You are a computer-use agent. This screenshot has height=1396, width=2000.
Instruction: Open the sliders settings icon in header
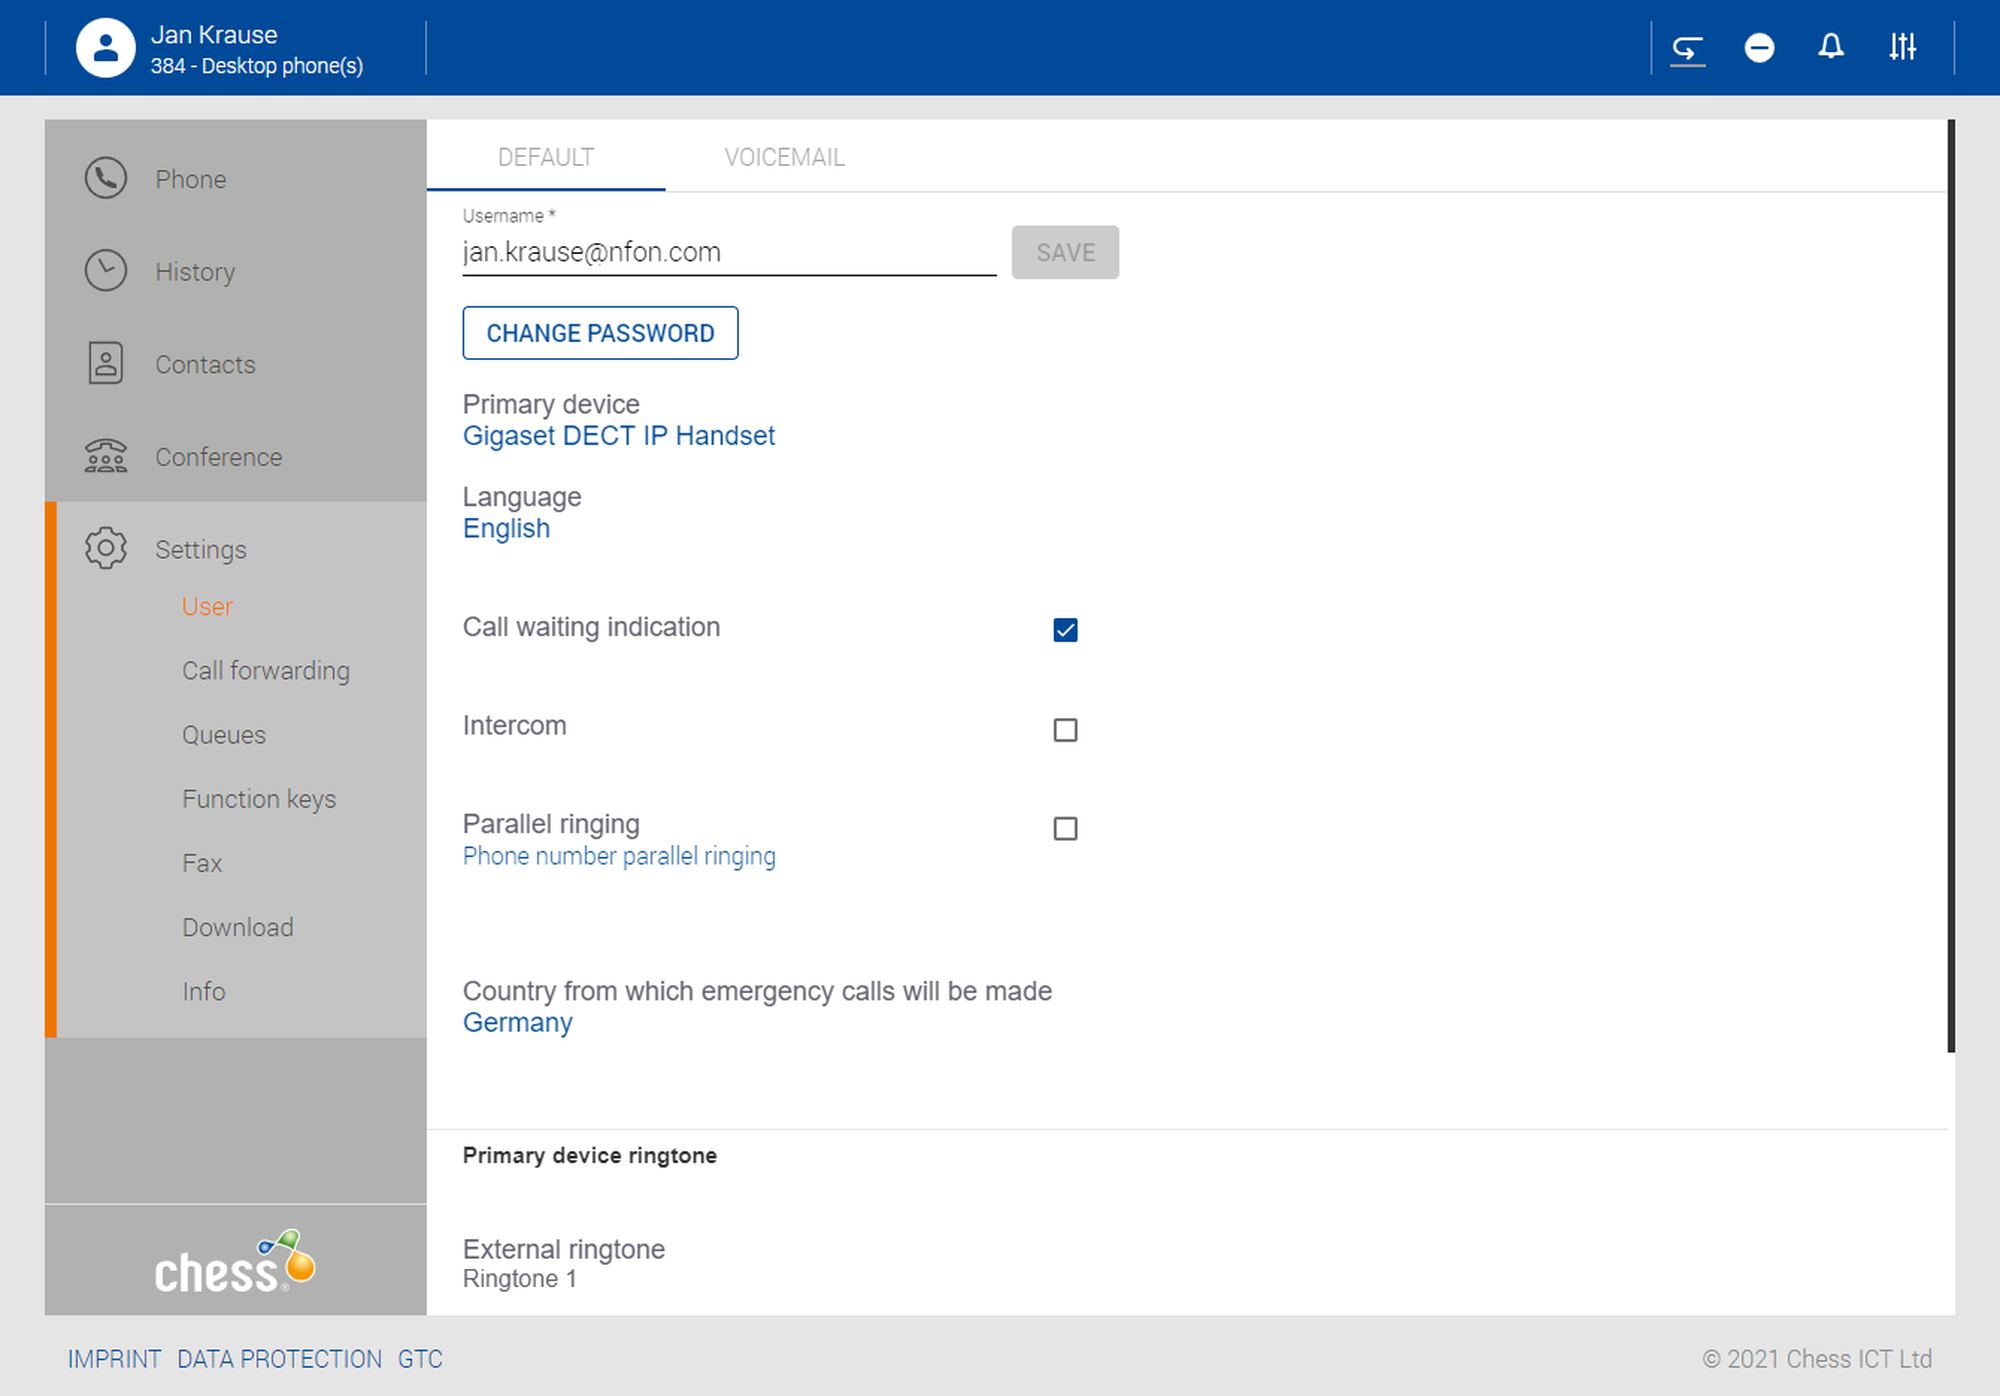(1902, 47)
